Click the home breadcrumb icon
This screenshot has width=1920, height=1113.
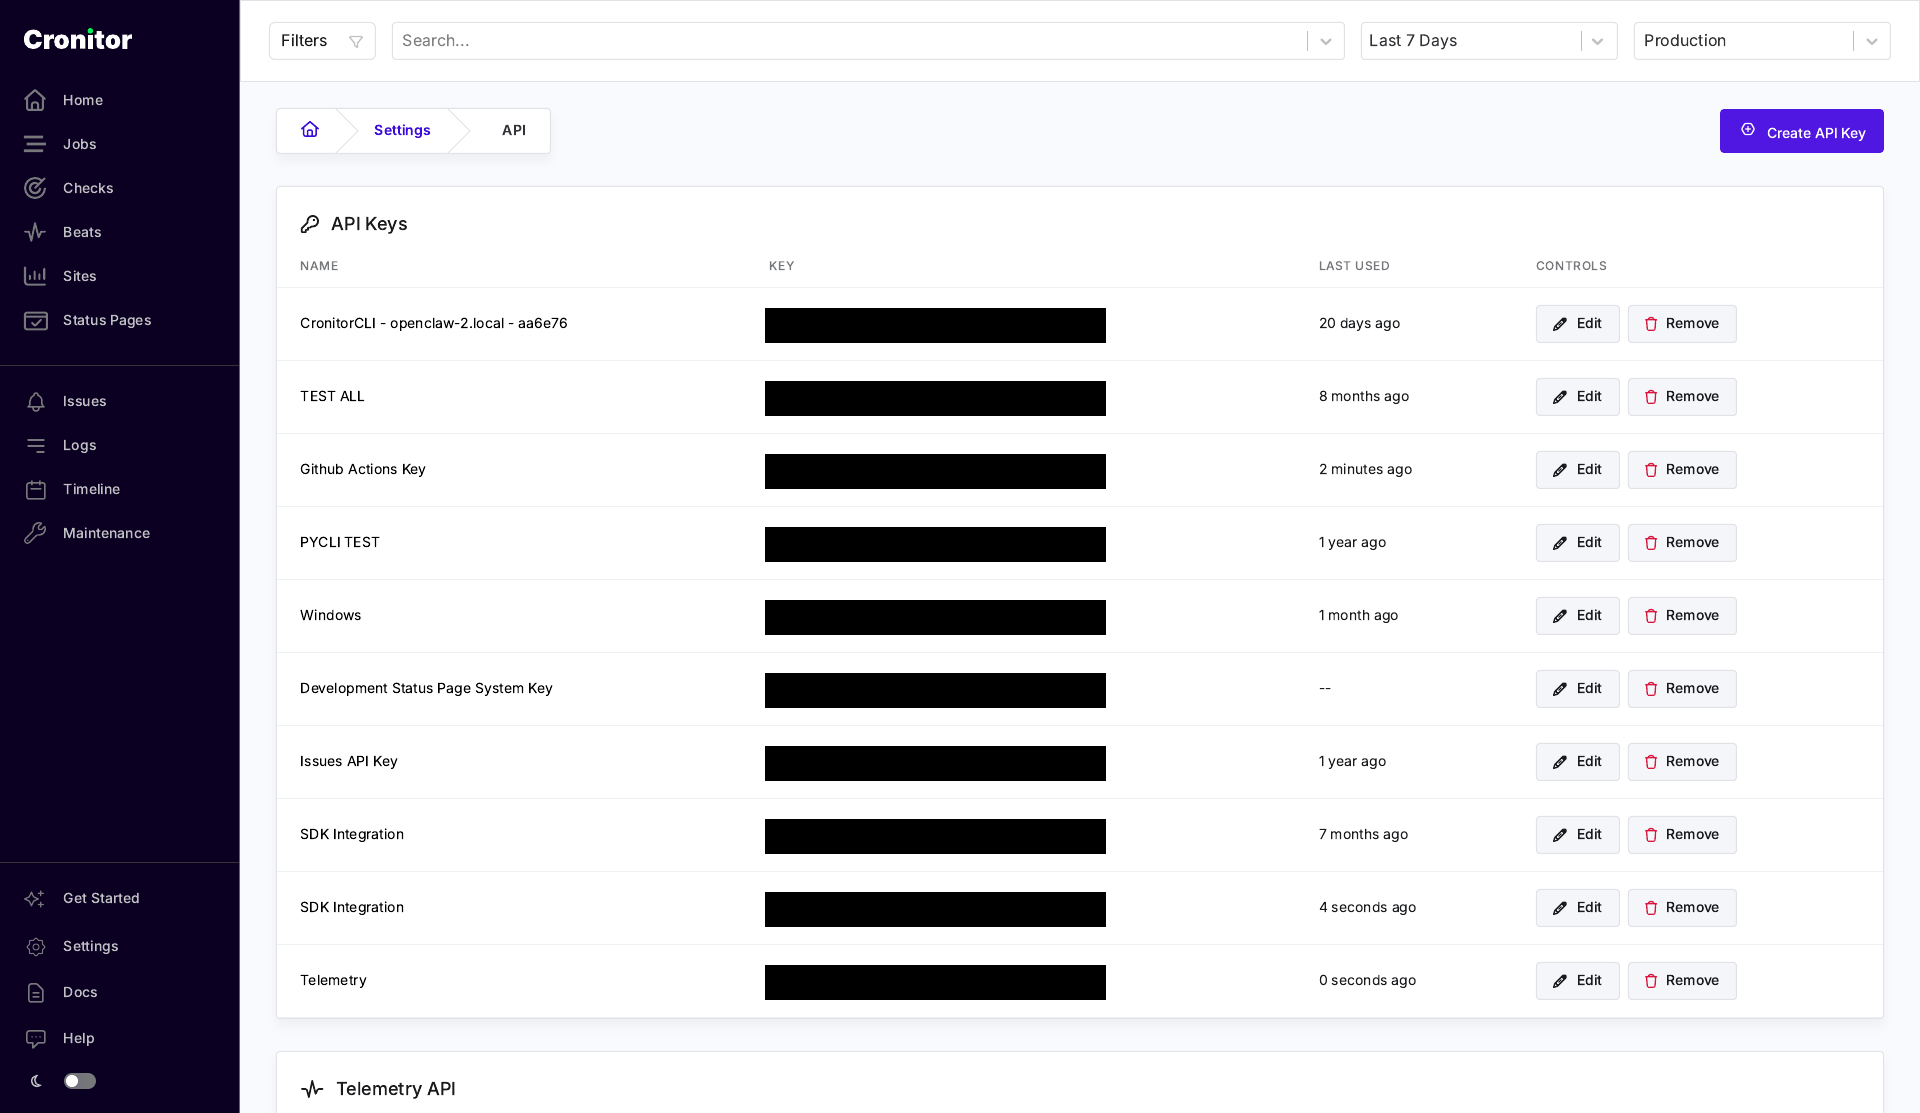click(310, 130)
